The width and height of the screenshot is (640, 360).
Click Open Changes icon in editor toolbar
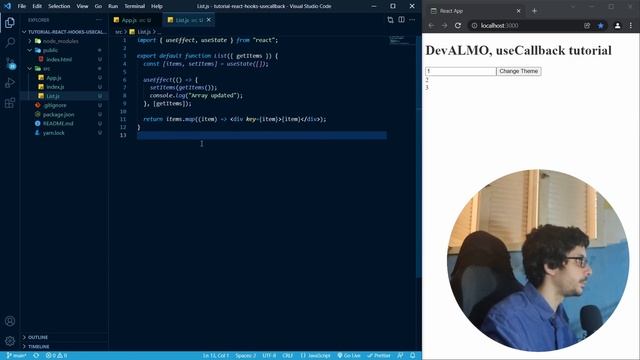click(390, 20)
